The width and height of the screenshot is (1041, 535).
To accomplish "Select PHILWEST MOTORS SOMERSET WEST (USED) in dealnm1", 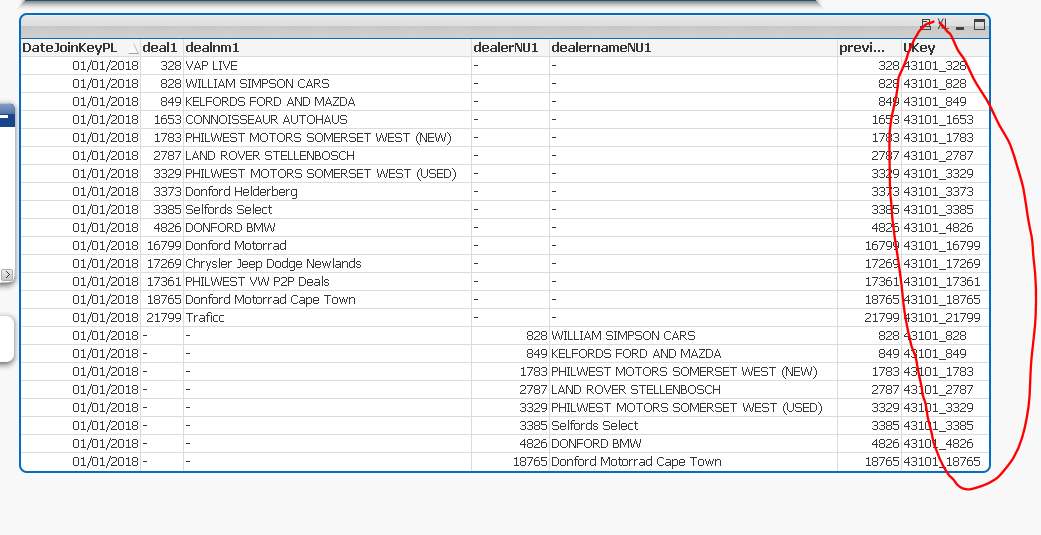I will [x=321, y=173].
